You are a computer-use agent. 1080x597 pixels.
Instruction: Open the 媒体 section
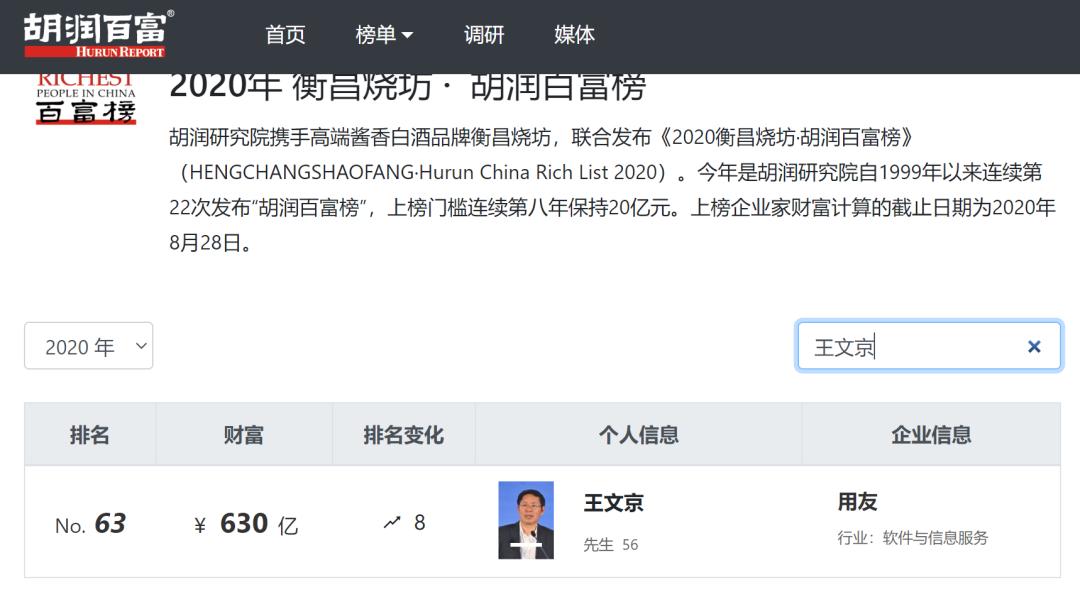pyautogui.click(x=573, y=35)
